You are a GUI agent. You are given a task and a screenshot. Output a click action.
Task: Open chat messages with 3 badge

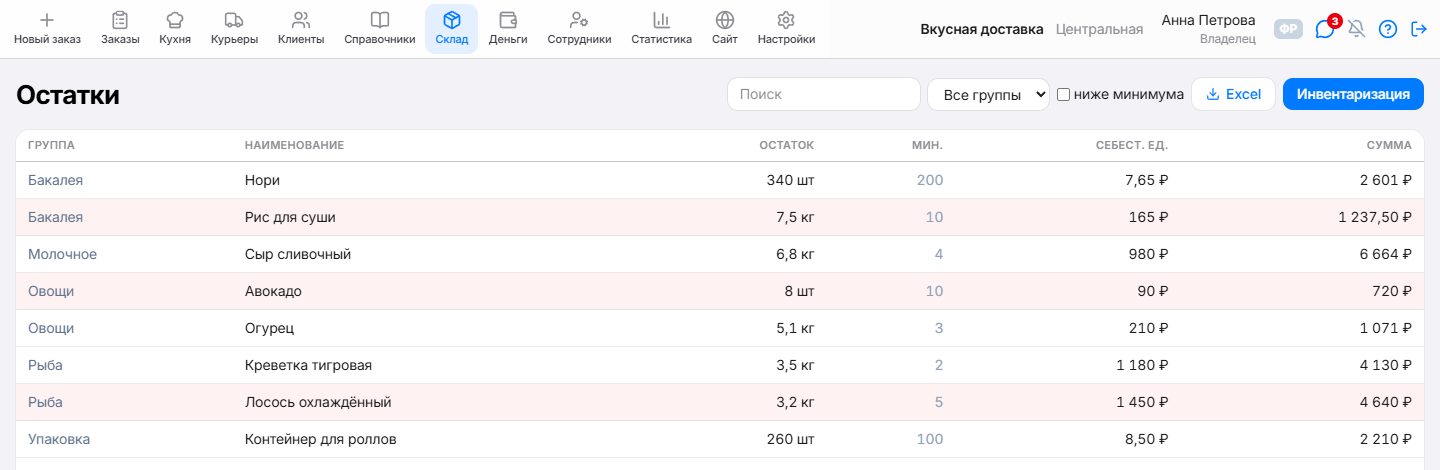(1325, 29)
